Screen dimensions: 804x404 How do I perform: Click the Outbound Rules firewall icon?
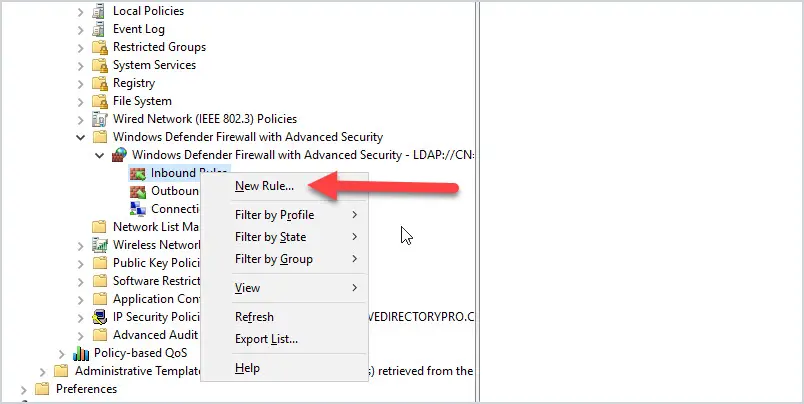point(138,191)
